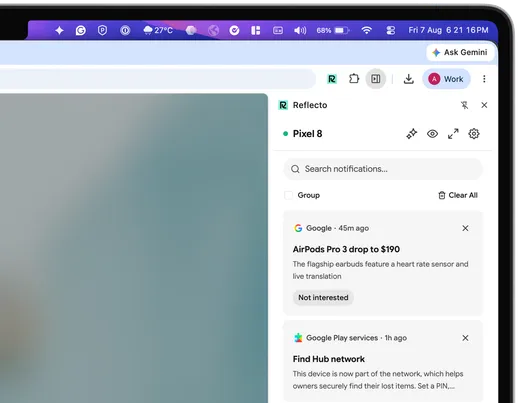
Task: Click Ask Gemini button
Action: (x=460, y=52)
